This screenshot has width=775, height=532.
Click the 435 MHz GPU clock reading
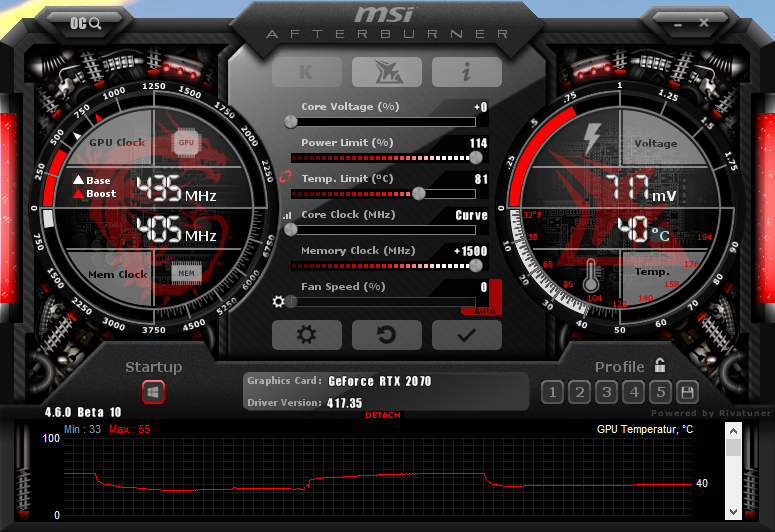tap(176, 189)
